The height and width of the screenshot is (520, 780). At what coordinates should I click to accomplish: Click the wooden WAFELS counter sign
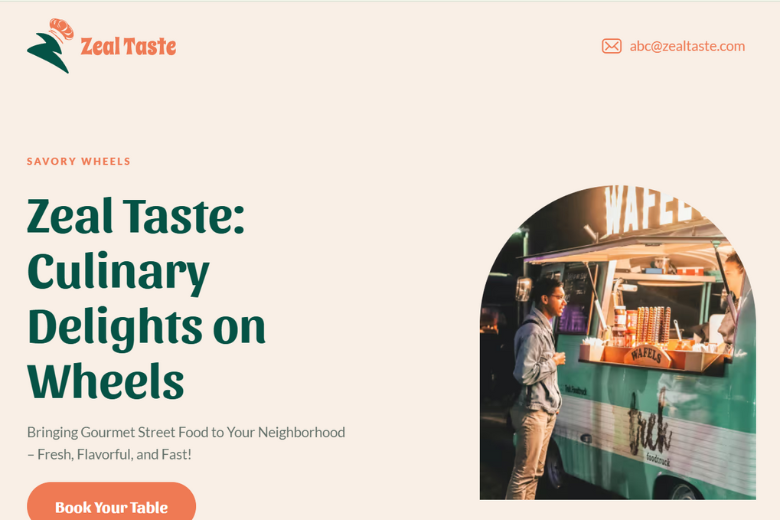tap(646, 355)
